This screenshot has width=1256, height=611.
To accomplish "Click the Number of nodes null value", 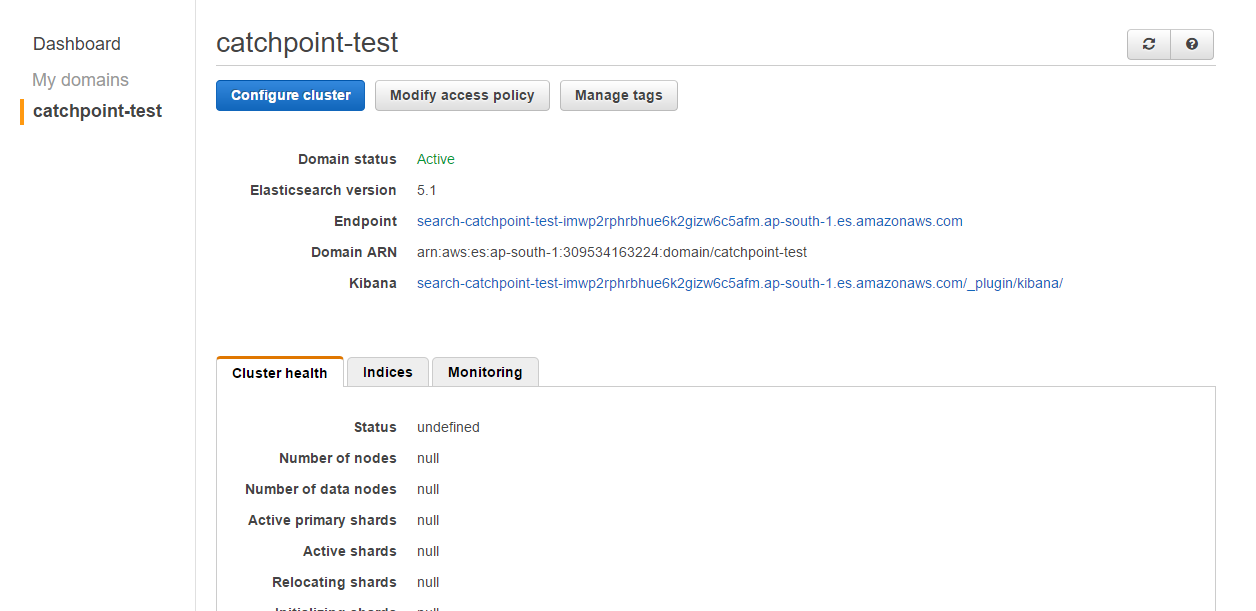I will [x=428, y=458].
